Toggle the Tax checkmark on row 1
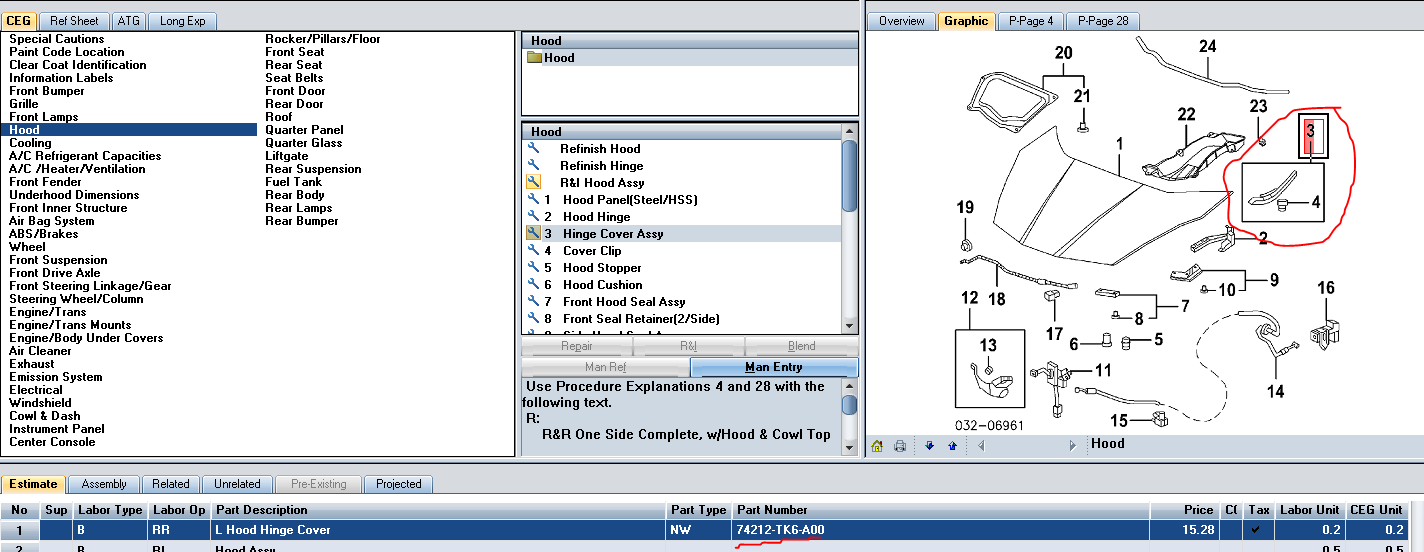1424x552 pixels. click(1255, 529)
